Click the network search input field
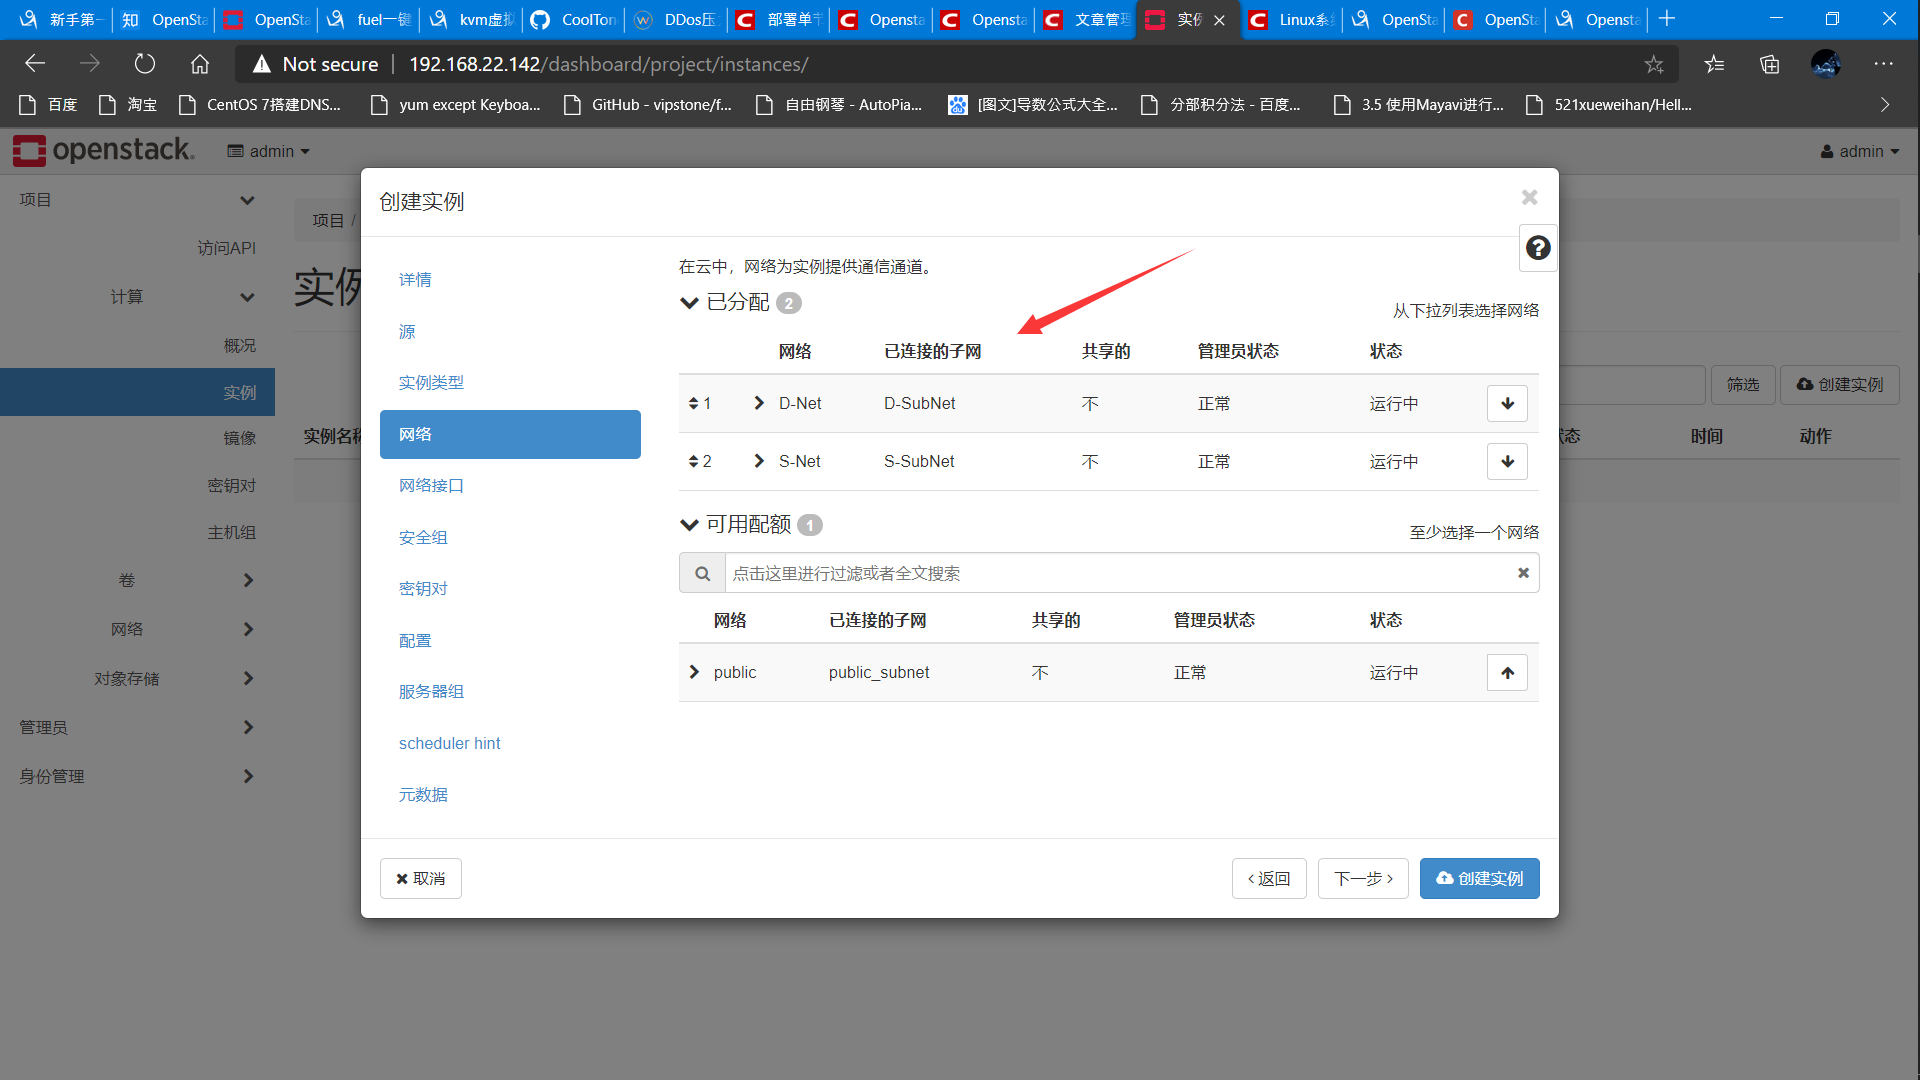Image resolution: width=1920 pixels, height=1080 pixels. tap(1100, 572)
